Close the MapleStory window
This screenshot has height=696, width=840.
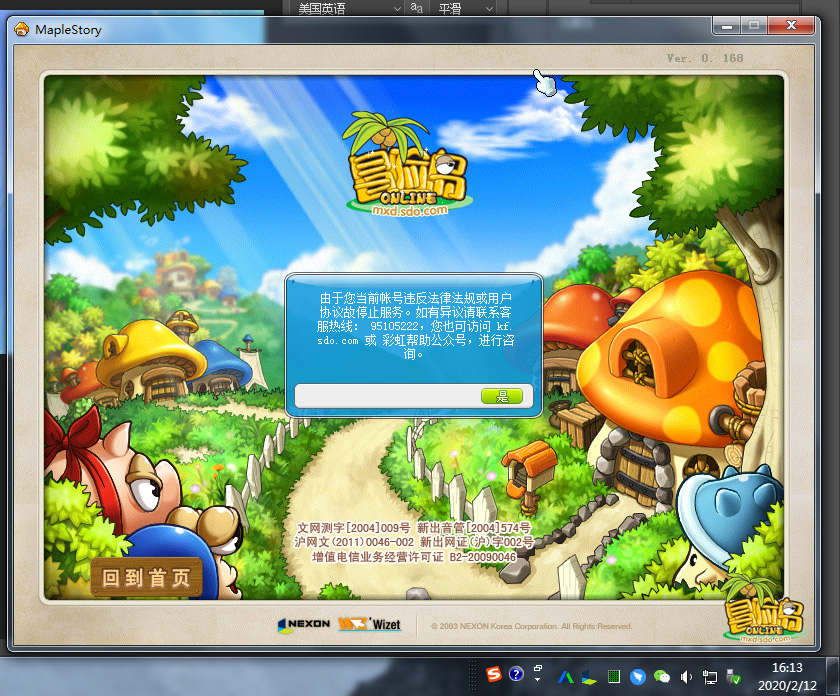tap(791, 26)
